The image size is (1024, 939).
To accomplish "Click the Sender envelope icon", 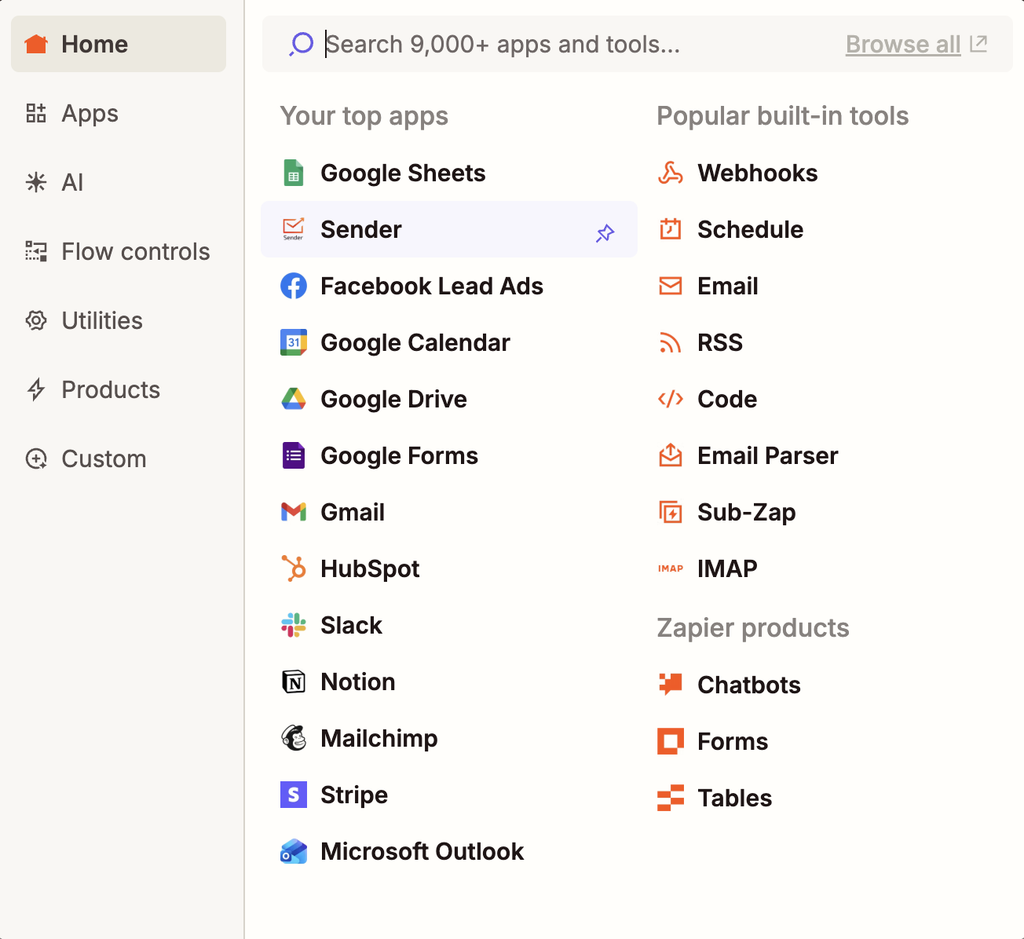I will coord(293,229).
